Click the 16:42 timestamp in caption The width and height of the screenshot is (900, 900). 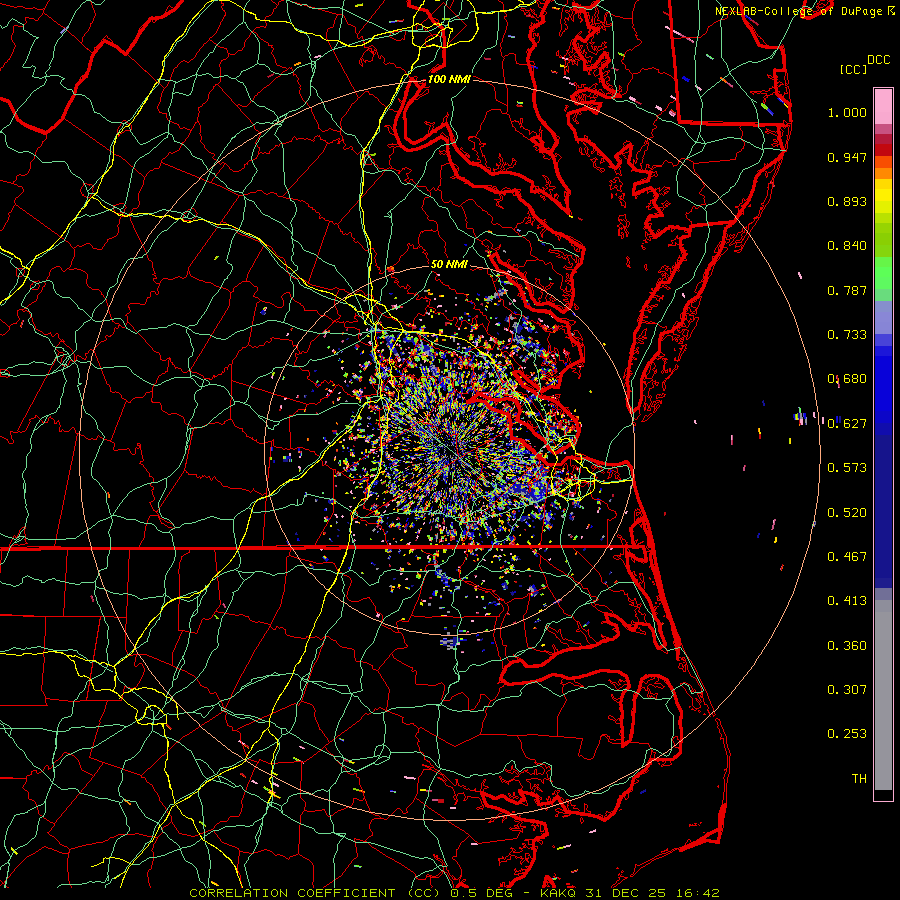point(697,893)
